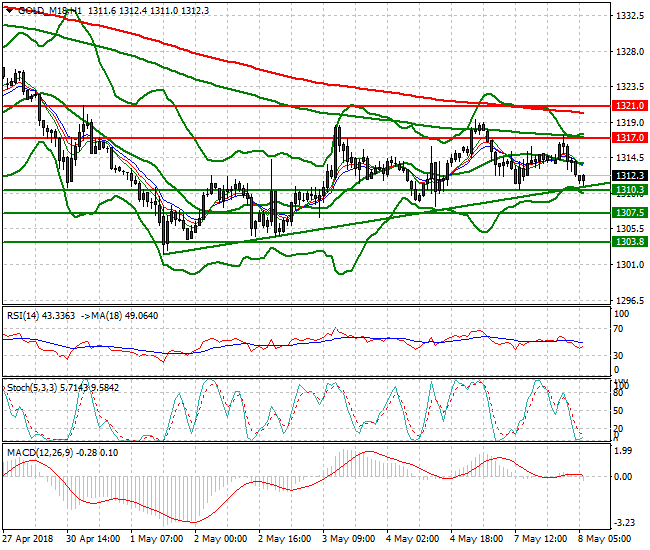The image size is (650, 550).
Task: Select the Stoch(5,3,3) indicator label
Action: (32, 388)
